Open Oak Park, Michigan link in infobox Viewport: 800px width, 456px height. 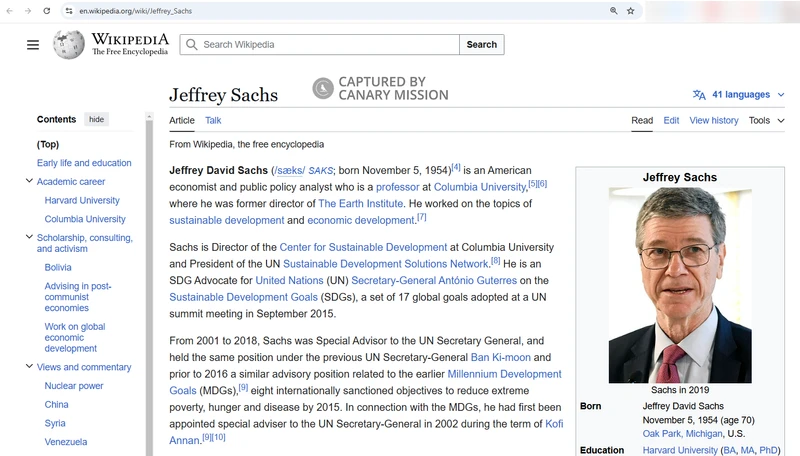coord(683,434)
